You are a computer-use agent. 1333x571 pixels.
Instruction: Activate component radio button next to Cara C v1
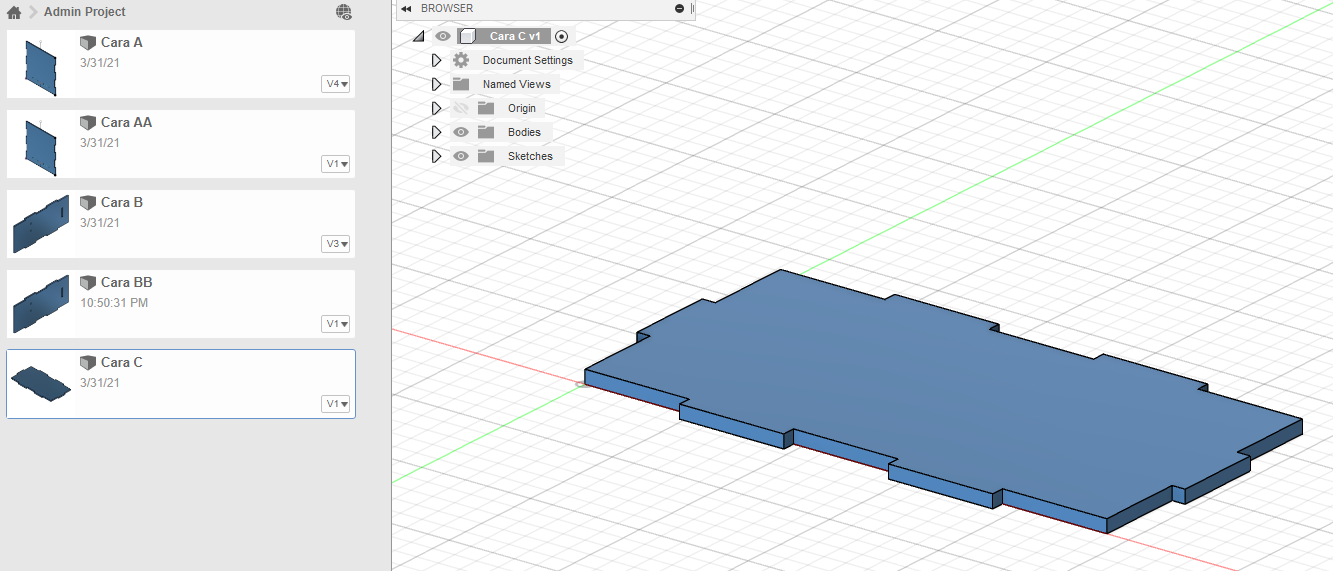561,36
